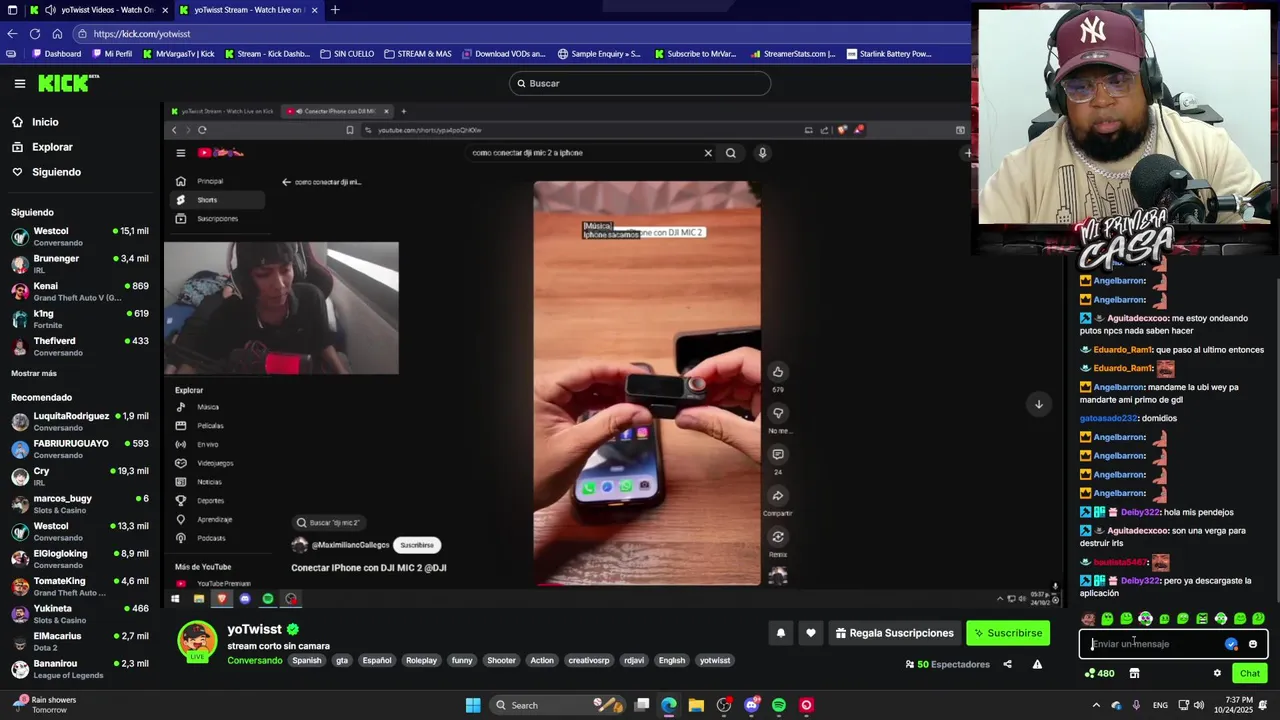Open SIN CUELLO bookmark folder
The width and height of the screenshot is (1280, 720).
click(347, 54)
